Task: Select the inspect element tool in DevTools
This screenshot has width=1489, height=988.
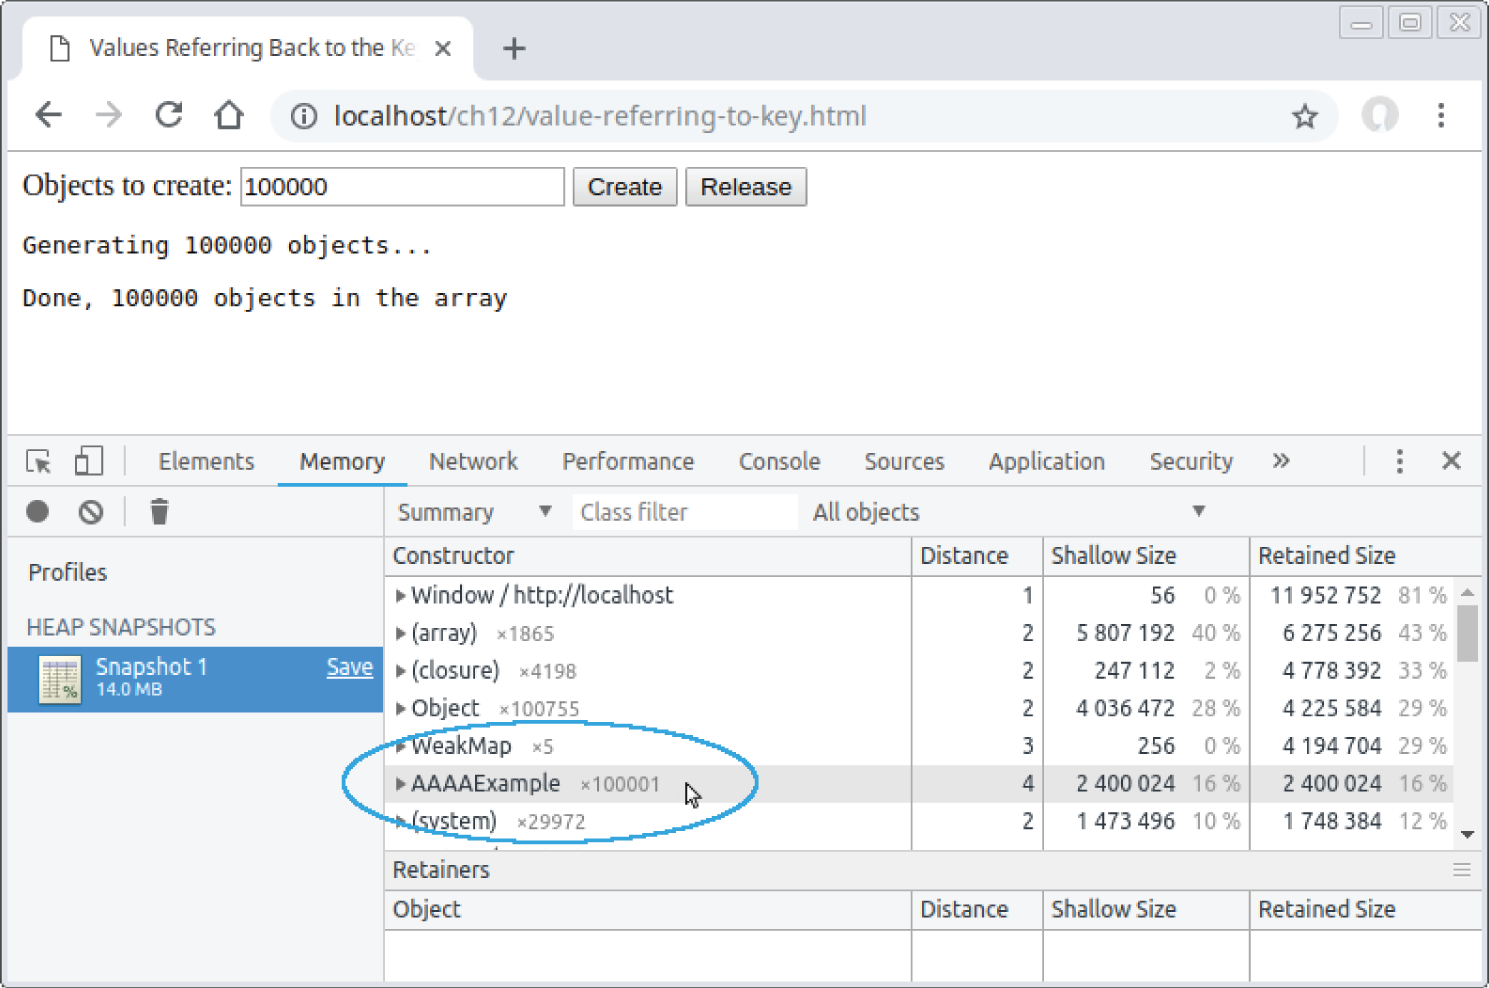Action: click(37, 461)
